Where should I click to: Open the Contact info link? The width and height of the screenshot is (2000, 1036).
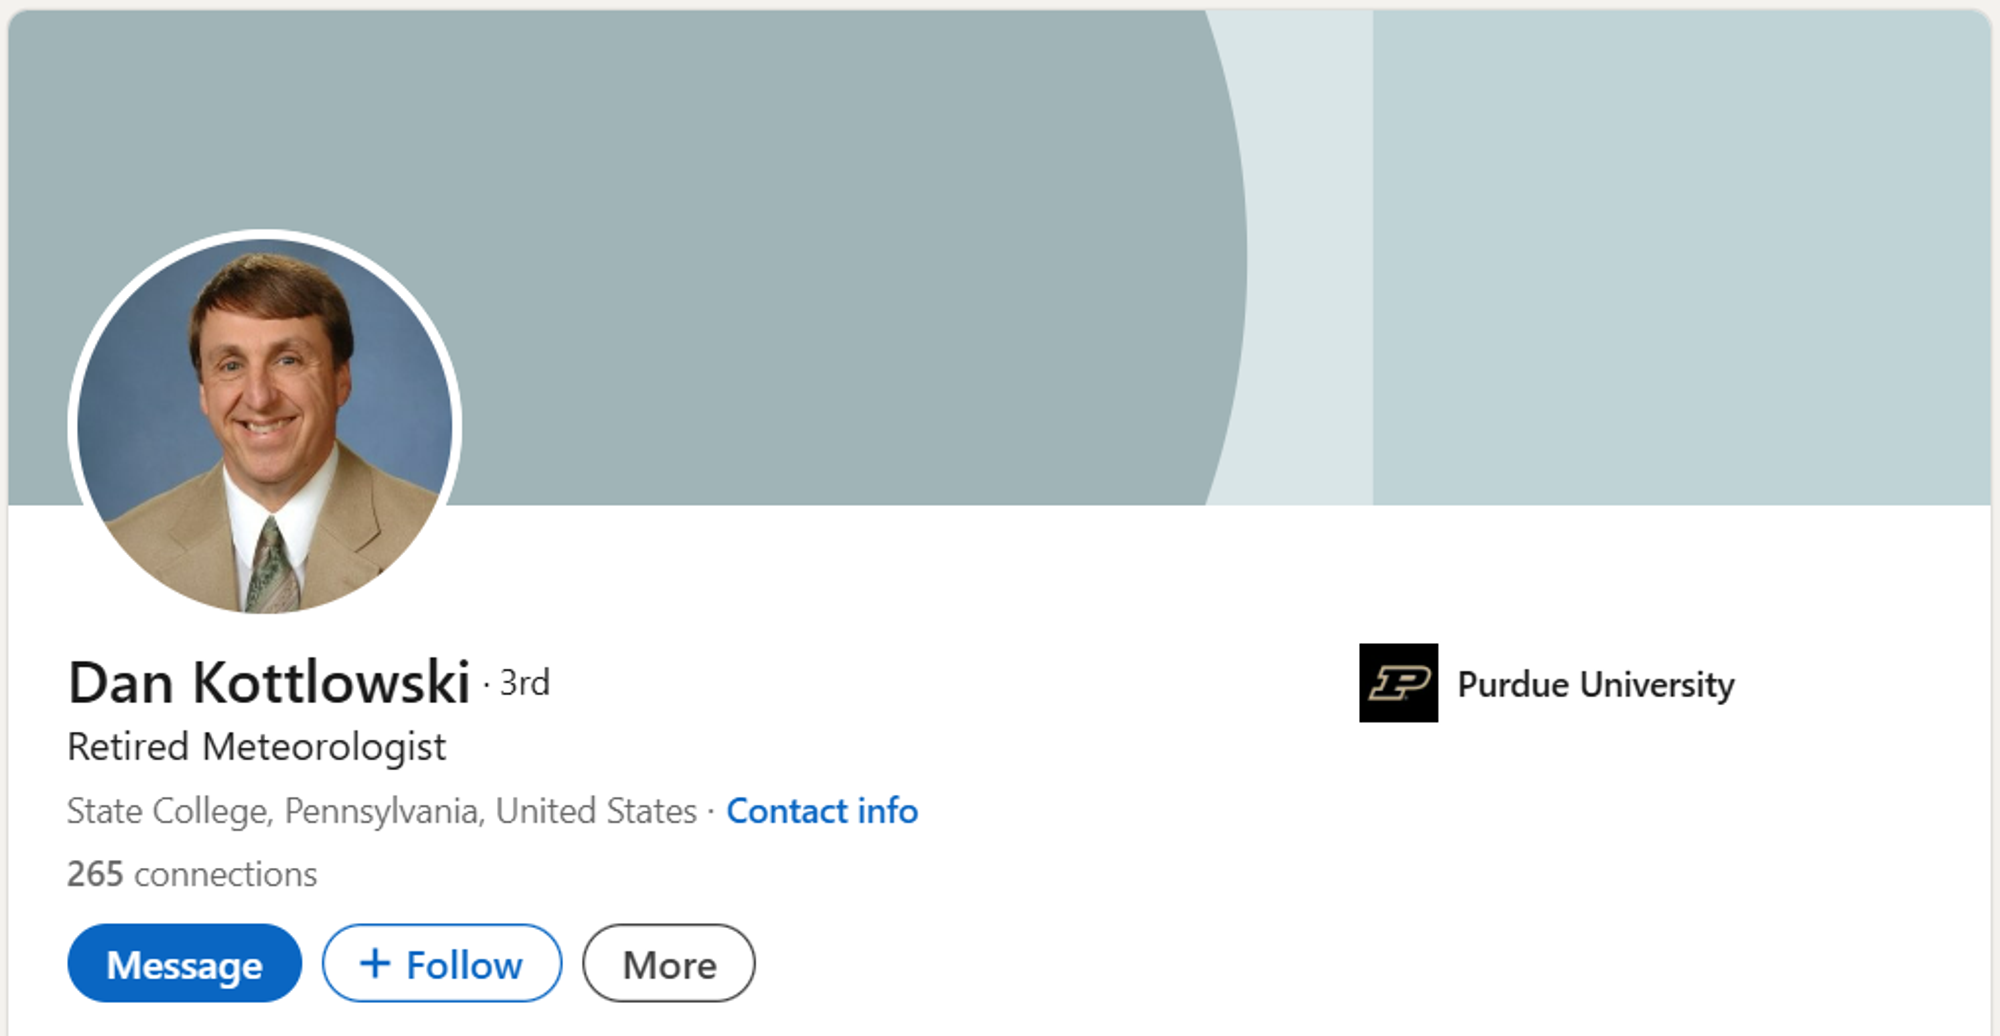point(822,810)
